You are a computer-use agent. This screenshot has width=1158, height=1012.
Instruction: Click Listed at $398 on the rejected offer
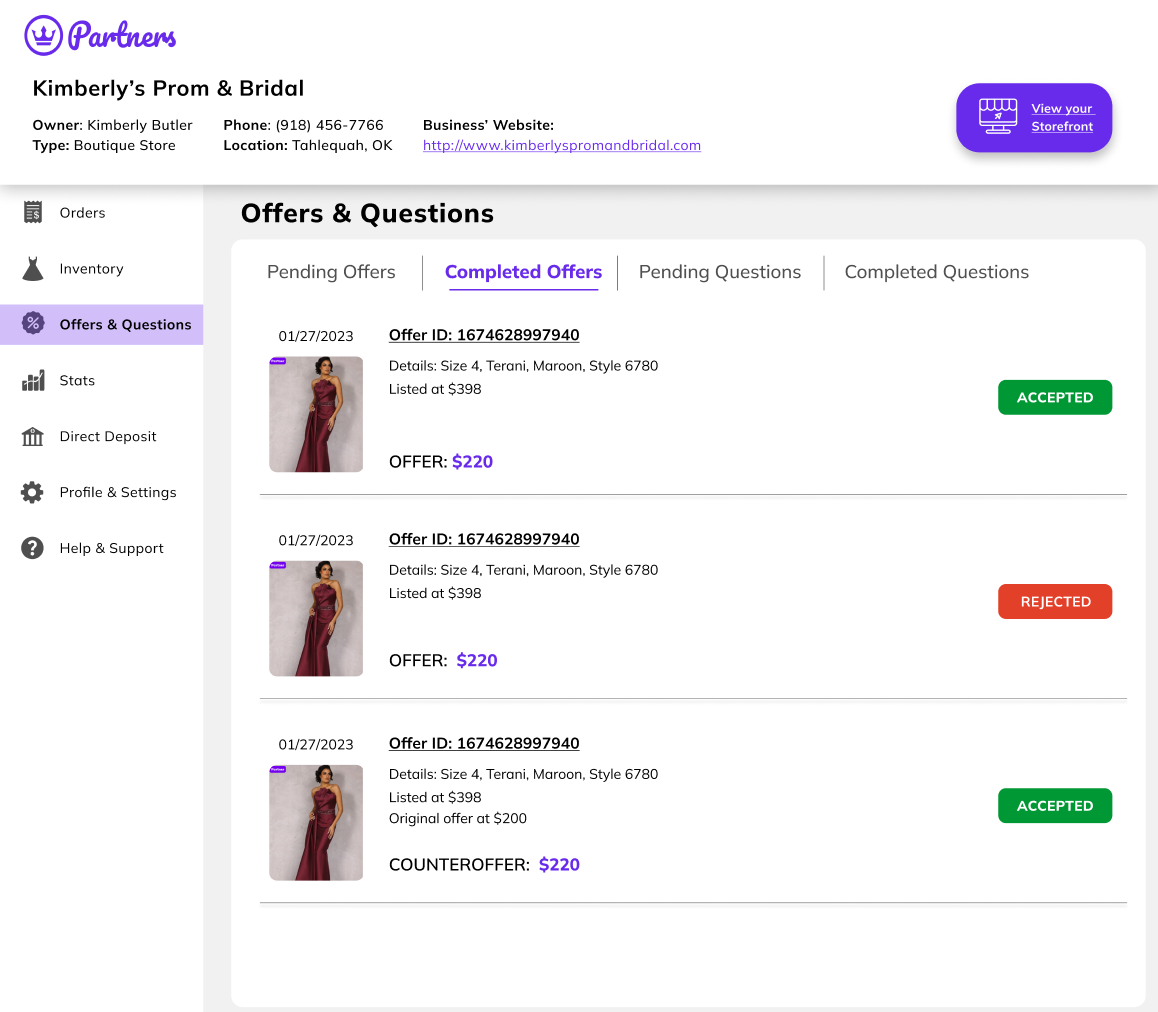(435, 593)
